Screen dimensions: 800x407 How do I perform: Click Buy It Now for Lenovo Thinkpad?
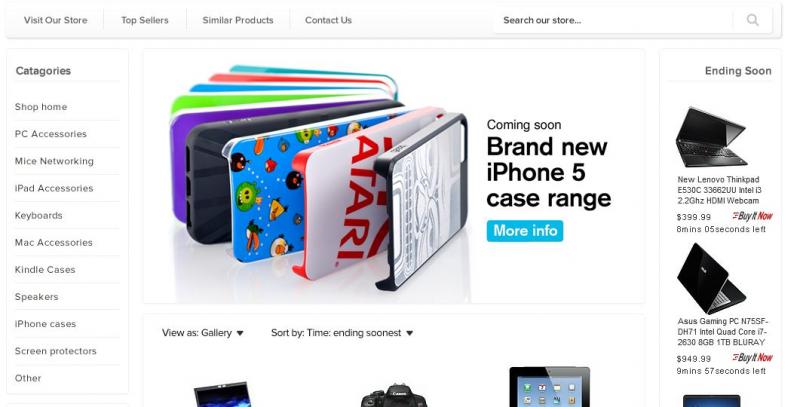[x=752, y=216]
